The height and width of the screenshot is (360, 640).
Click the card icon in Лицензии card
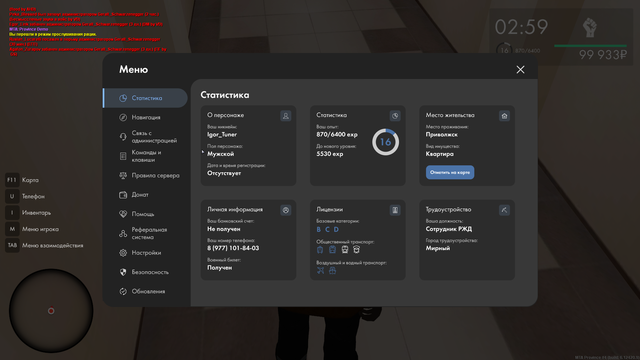[395, 210]
